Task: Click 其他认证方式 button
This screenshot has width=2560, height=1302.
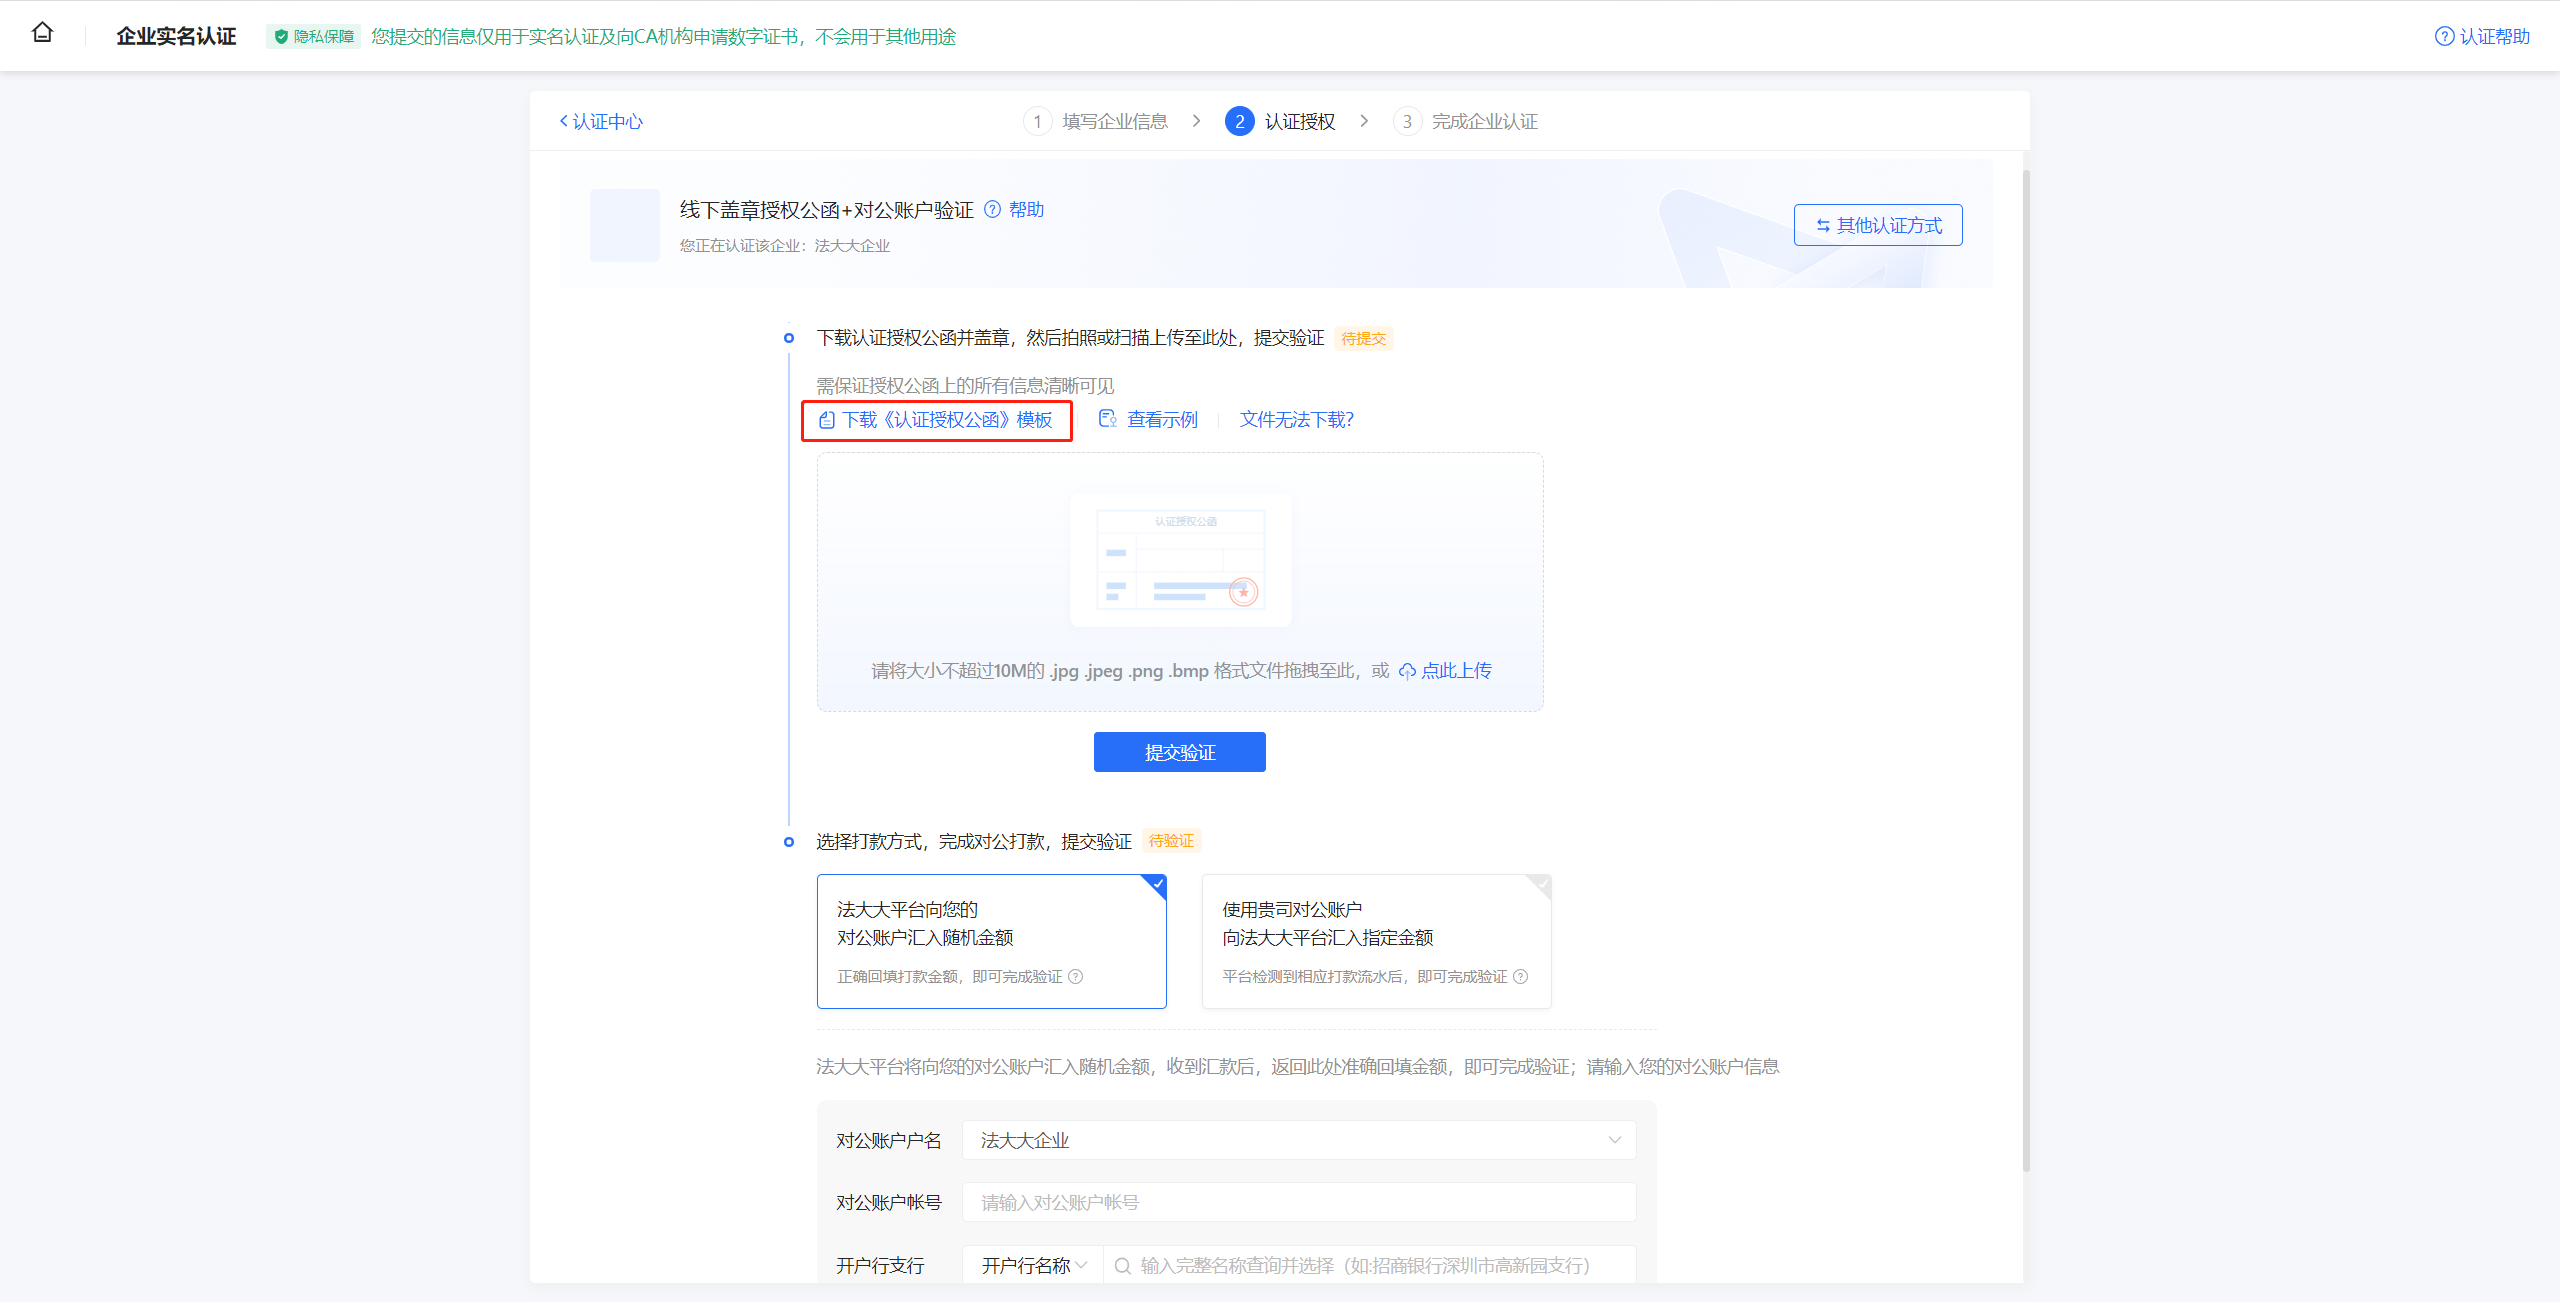Action: pyautogui.click(x=1877, y=225)
